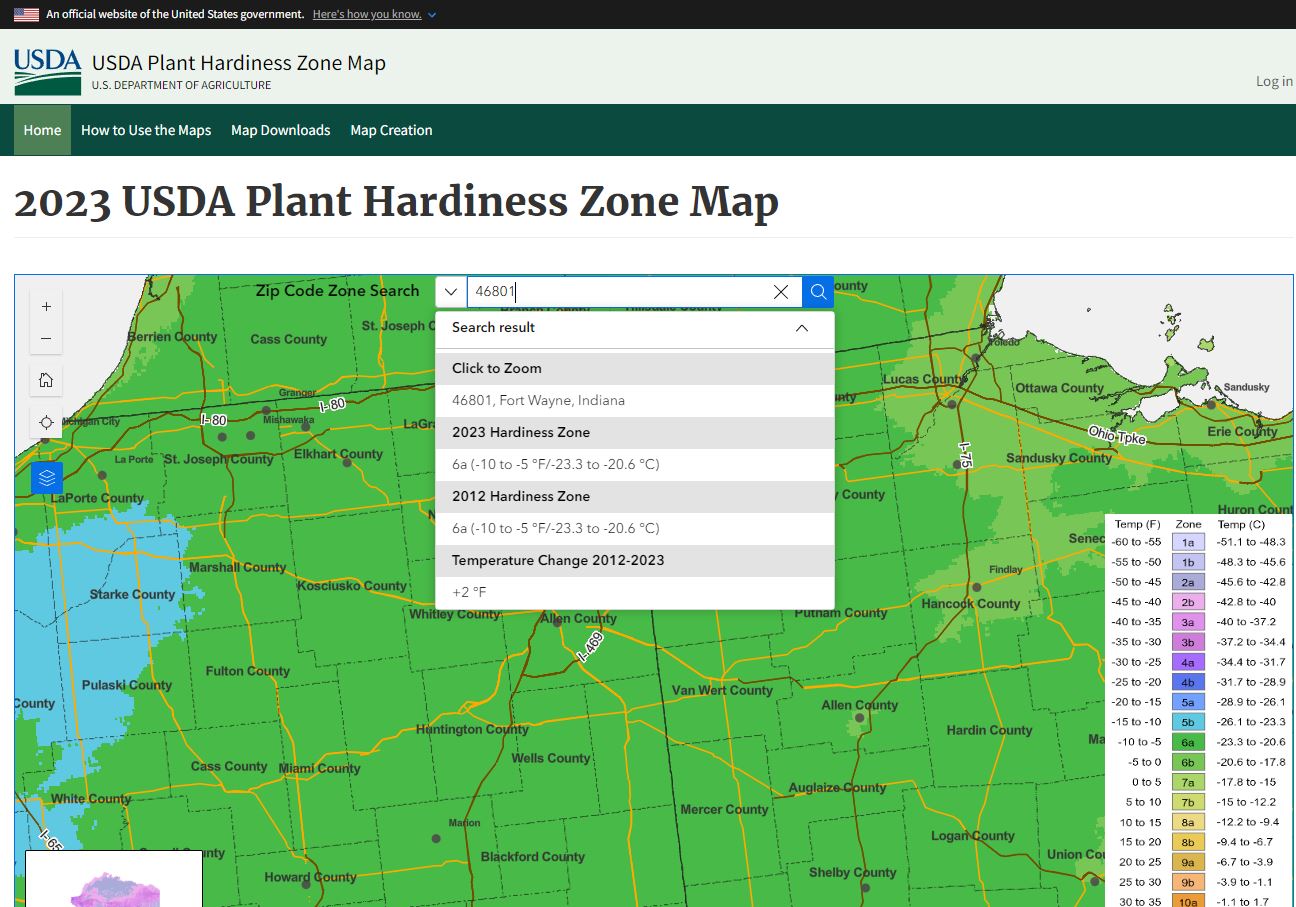Click Pulaski County map label
The width and height of the screenshot is (1296, 907).
(x=127, y=685)
